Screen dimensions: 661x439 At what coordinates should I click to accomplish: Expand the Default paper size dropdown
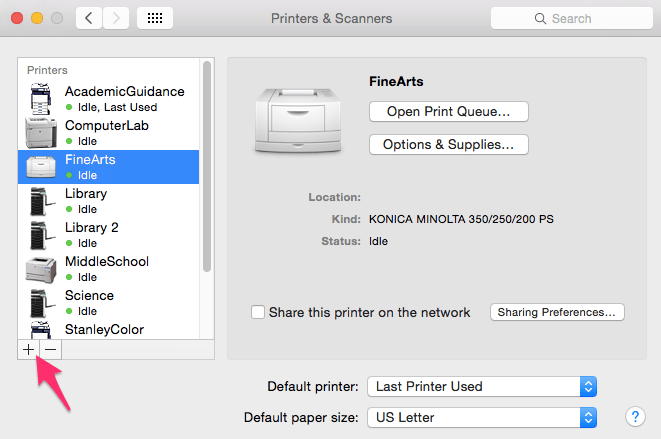tap(482, 416)
